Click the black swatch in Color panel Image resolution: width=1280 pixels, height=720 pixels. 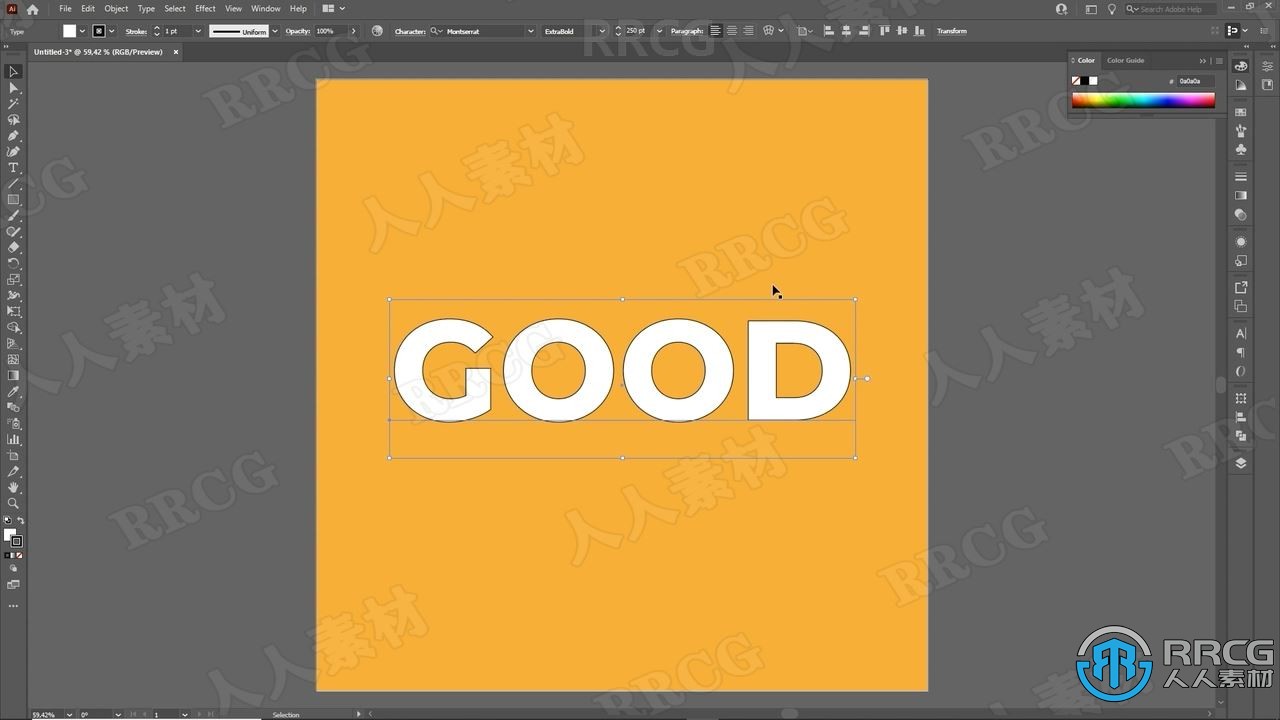(1084, 81)
